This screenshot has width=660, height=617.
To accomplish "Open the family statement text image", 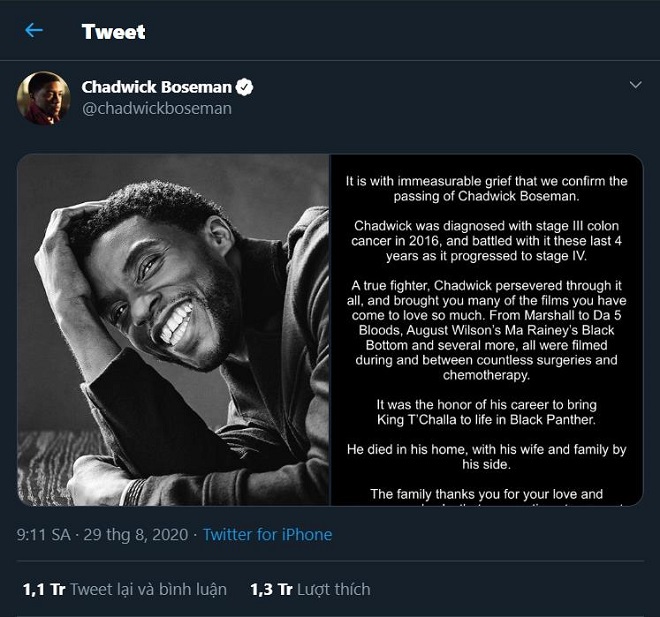I will pyautogui.click(x=487, y=330).
